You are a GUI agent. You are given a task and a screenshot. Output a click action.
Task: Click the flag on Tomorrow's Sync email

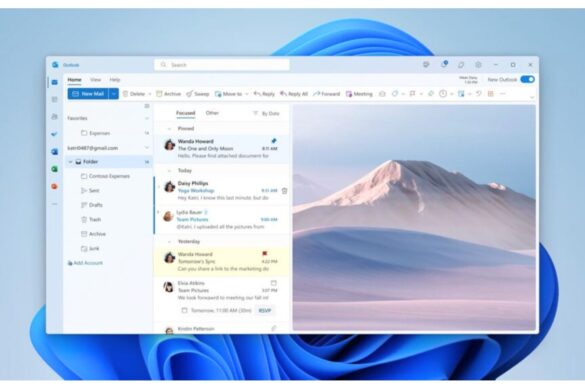point(265,253)
